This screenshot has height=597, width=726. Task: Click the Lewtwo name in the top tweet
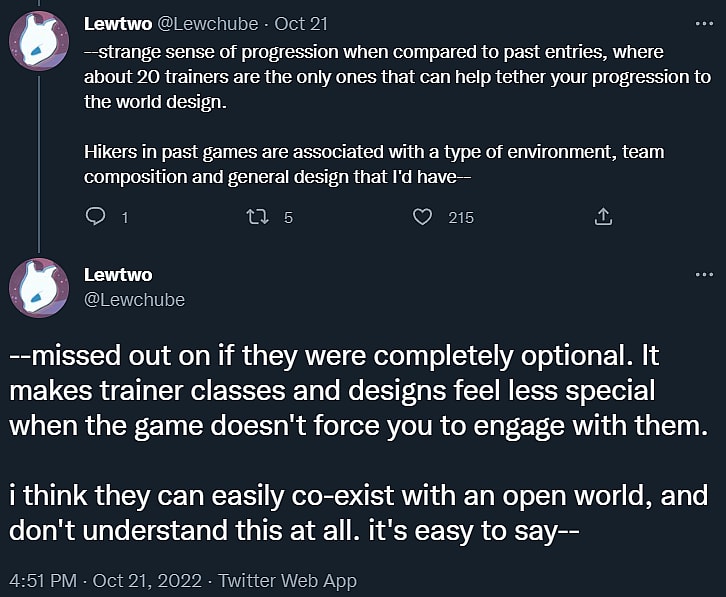[117, 23]
